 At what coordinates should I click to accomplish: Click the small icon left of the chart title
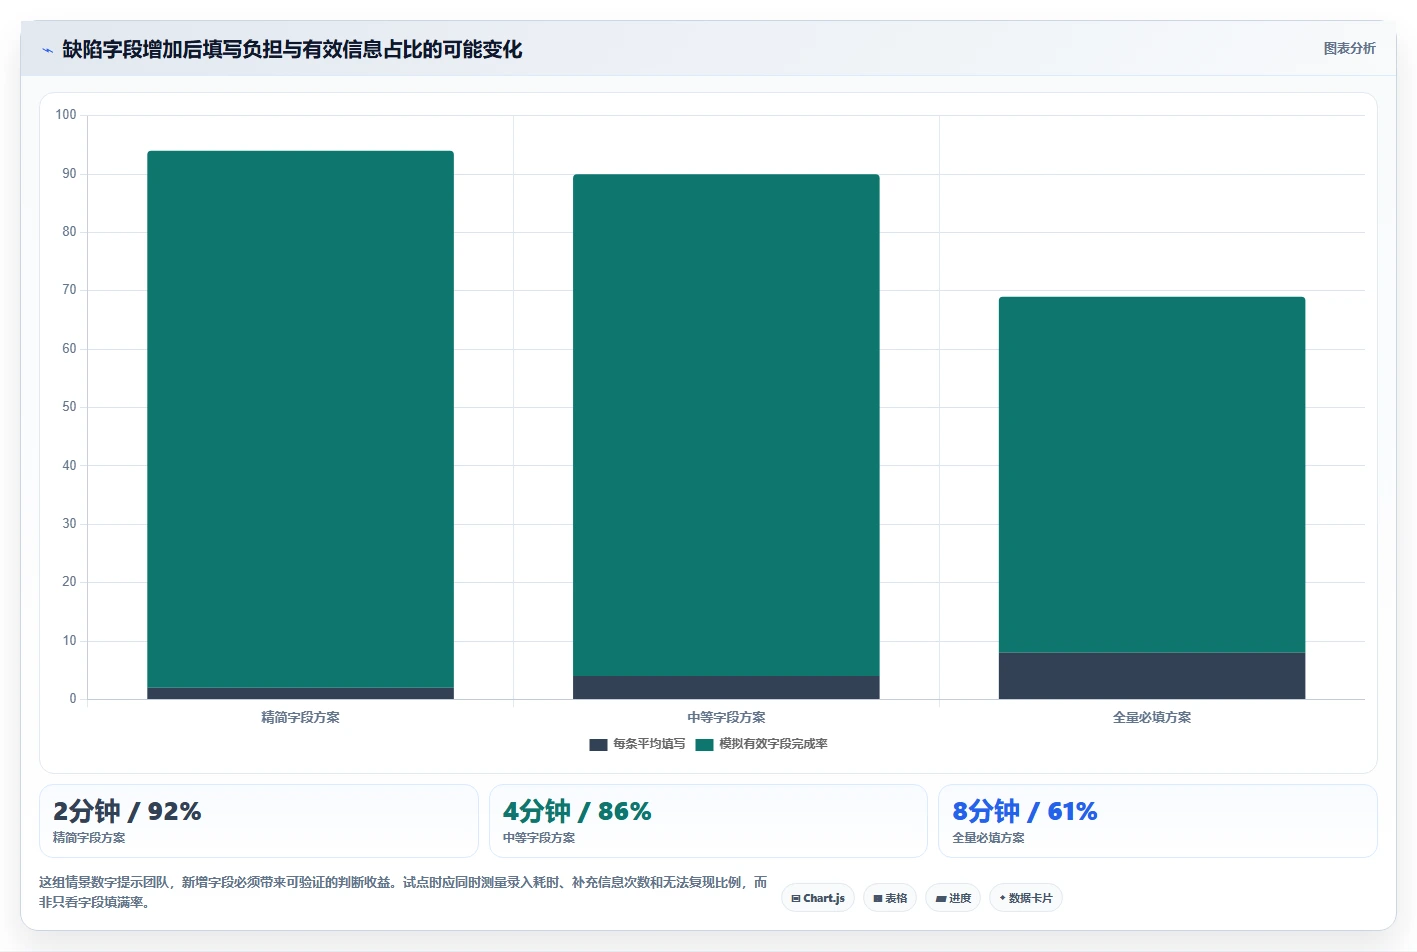pyautogui.click(x=47, y=50)
